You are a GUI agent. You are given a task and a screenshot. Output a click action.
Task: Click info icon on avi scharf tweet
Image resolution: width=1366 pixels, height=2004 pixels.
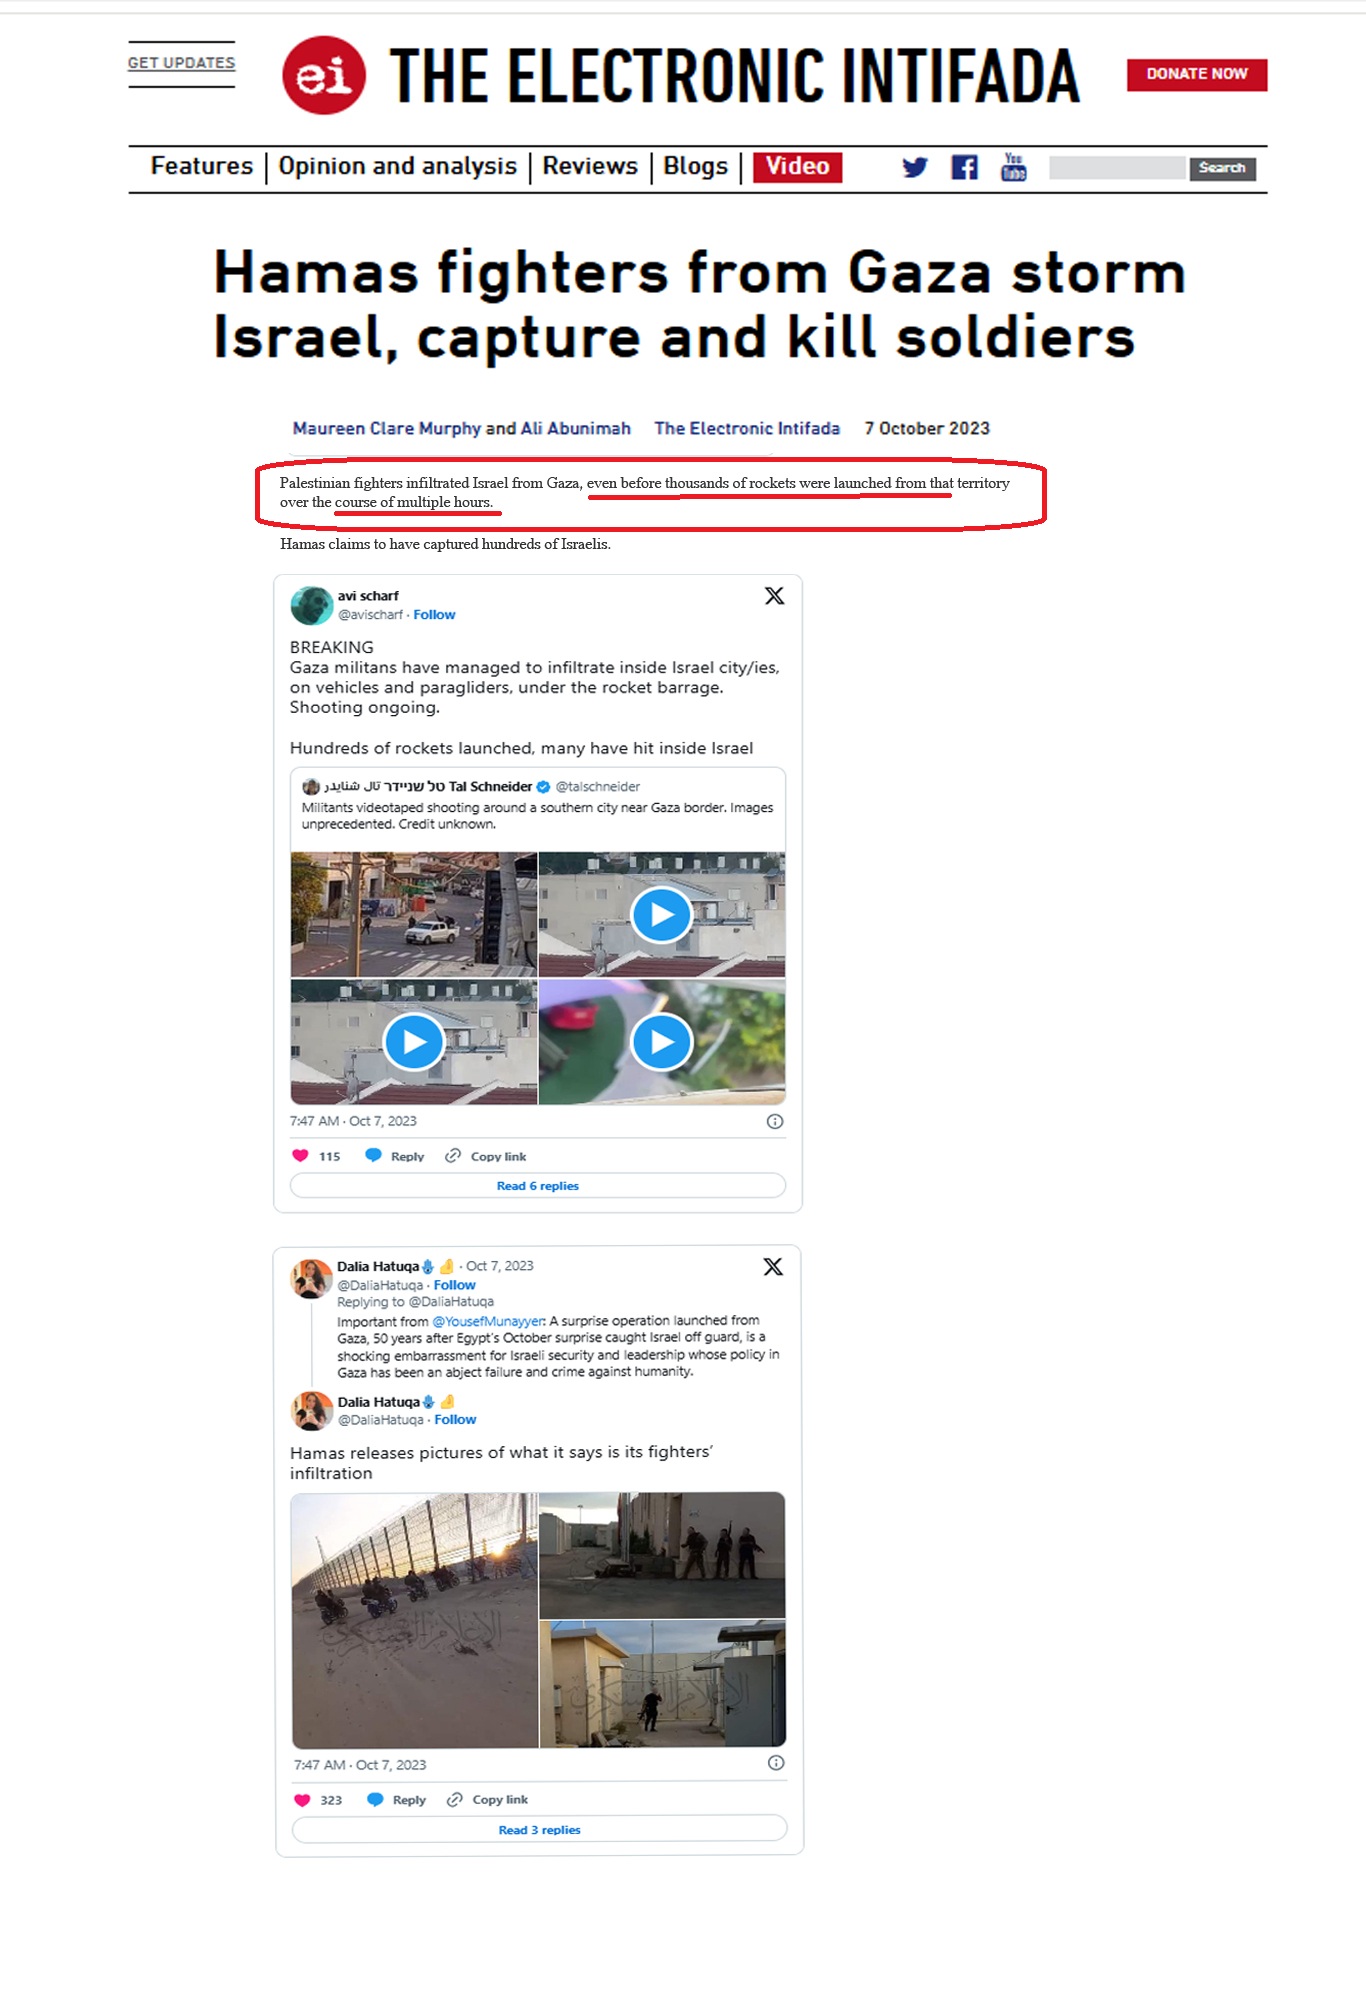point(775,1121)
